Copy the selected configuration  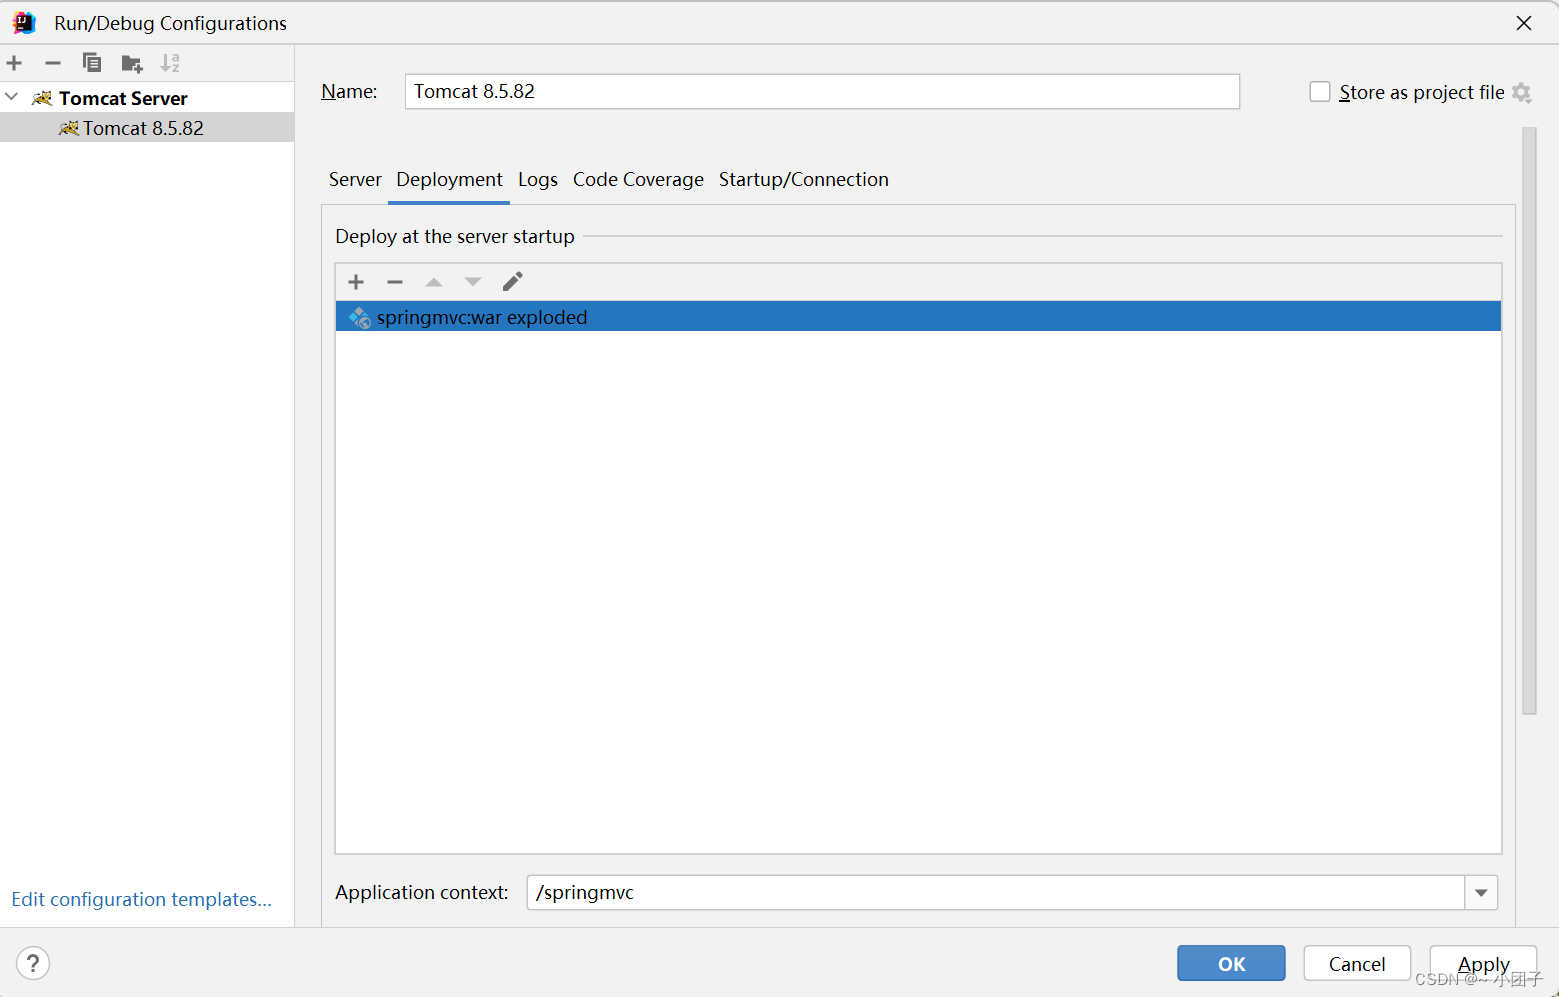point(92,63)
